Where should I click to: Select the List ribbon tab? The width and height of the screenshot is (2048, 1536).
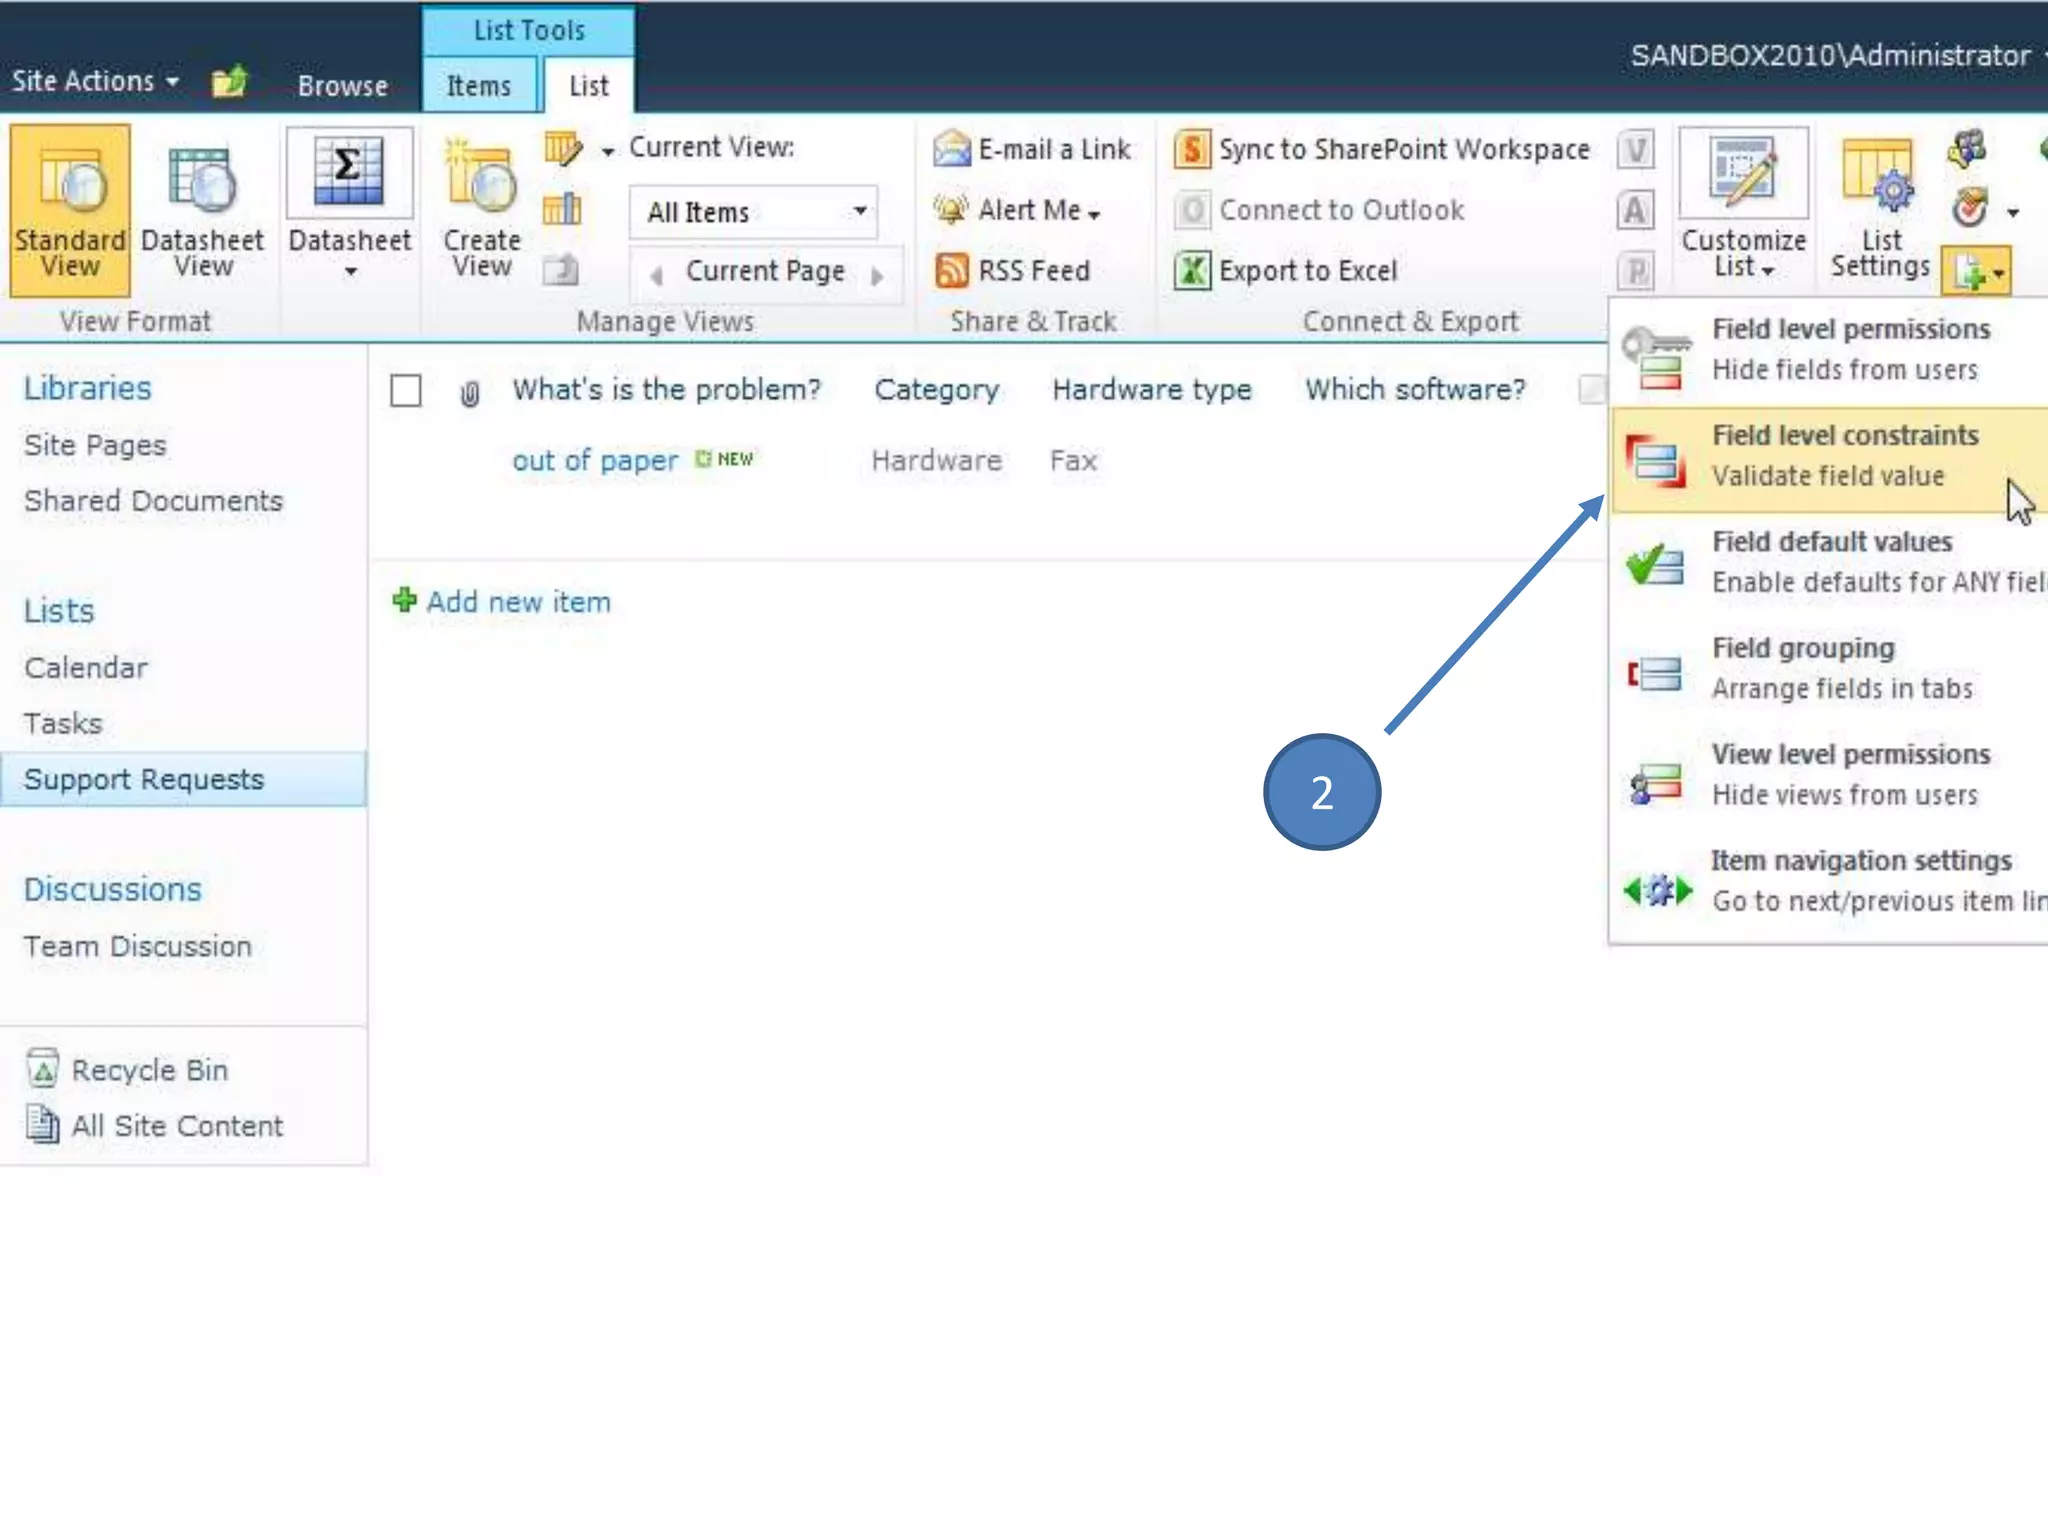pos(588,86)
